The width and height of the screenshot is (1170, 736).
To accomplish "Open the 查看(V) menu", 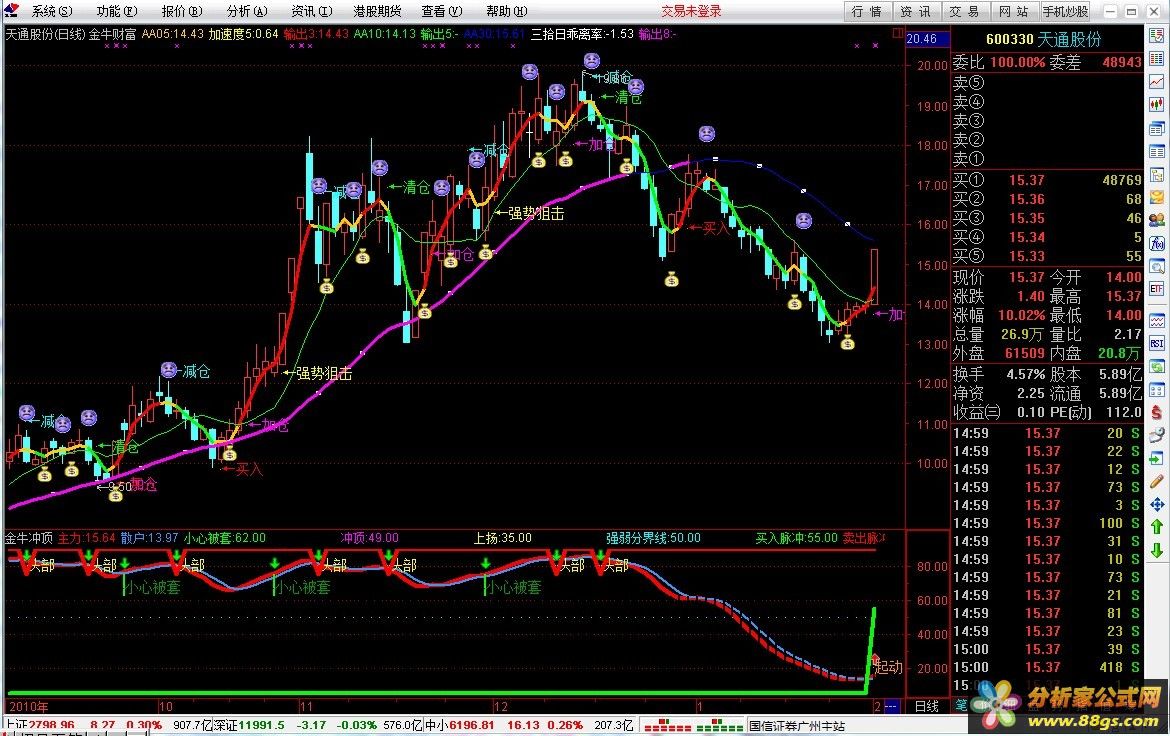I will point(442,11).
